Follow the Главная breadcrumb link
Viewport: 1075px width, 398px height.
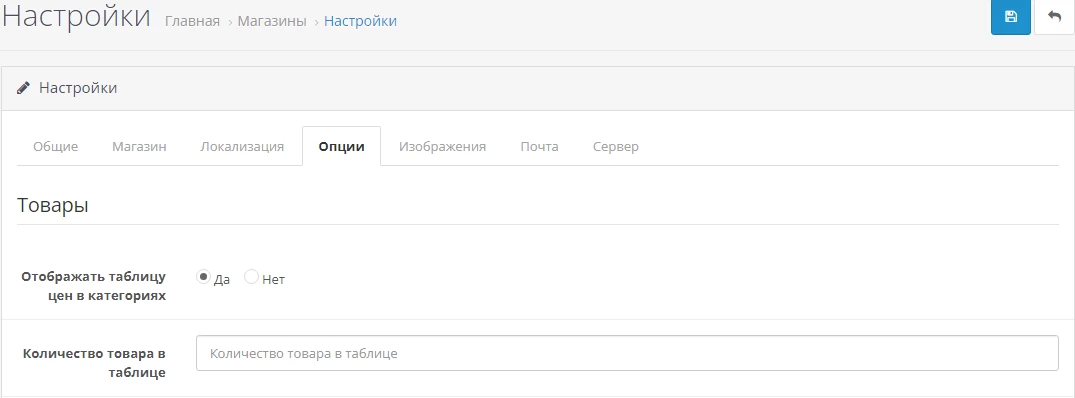(193, 21)
